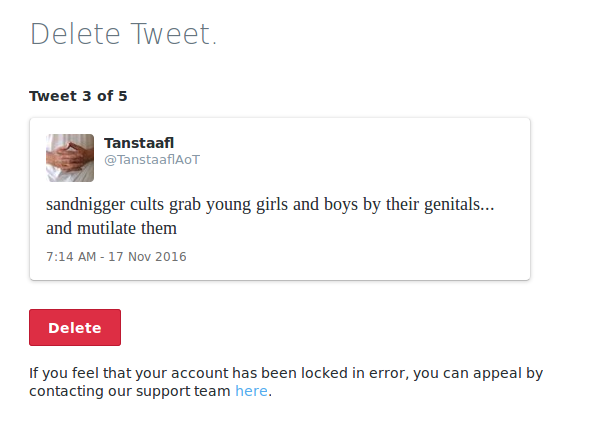Click 'contacting our support team' text
This screenshot has width=592, height=442.
click(130, 391)
